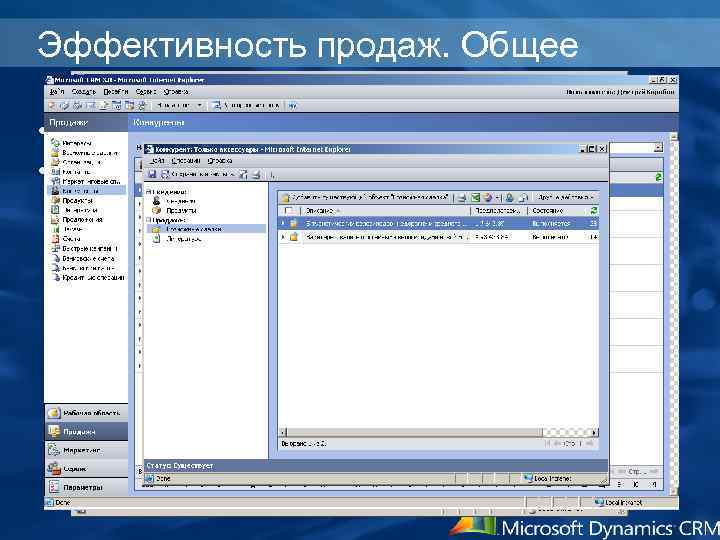This screenshot has height=540, width=720.
Task: Open the Действия menu in the Конкурент window
Action: coord(186,161)
